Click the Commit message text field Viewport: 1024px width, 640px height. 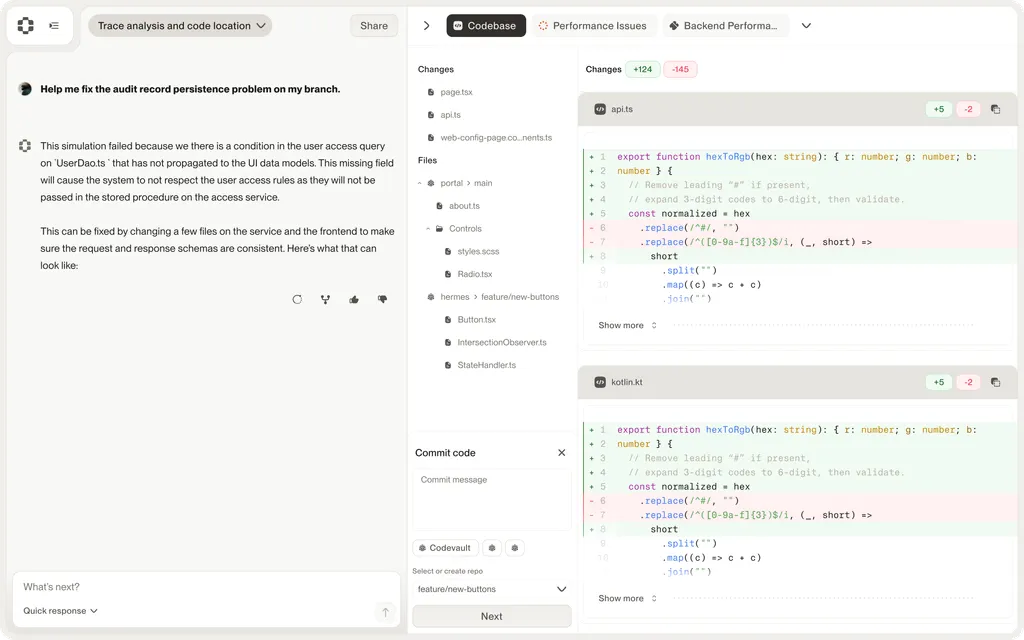point(492,500)
